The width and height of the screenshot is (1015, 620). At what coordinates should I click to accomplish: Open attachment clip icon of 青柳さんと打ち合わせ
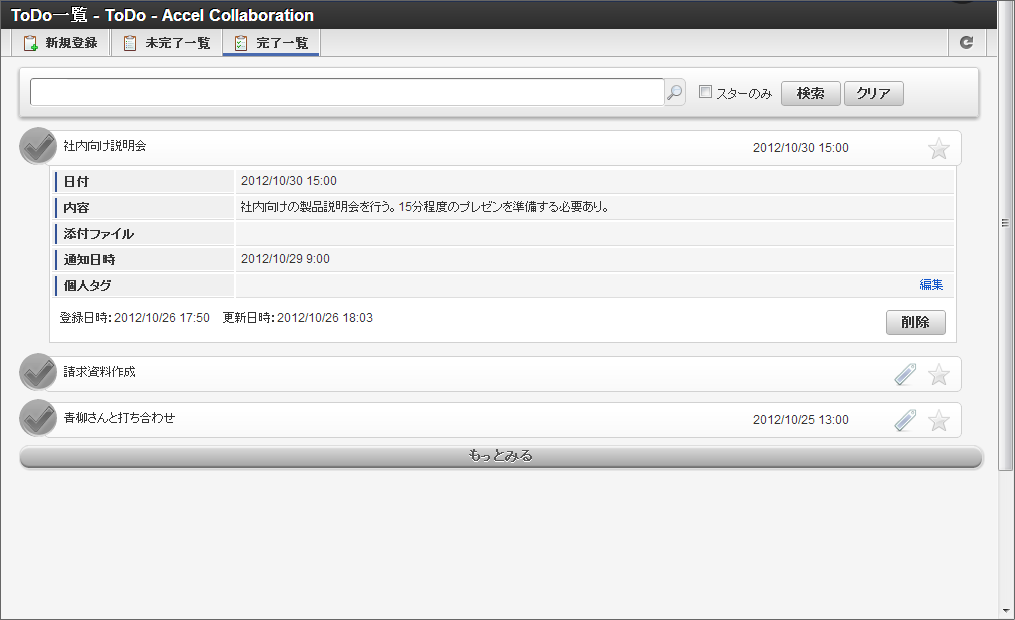905,420
